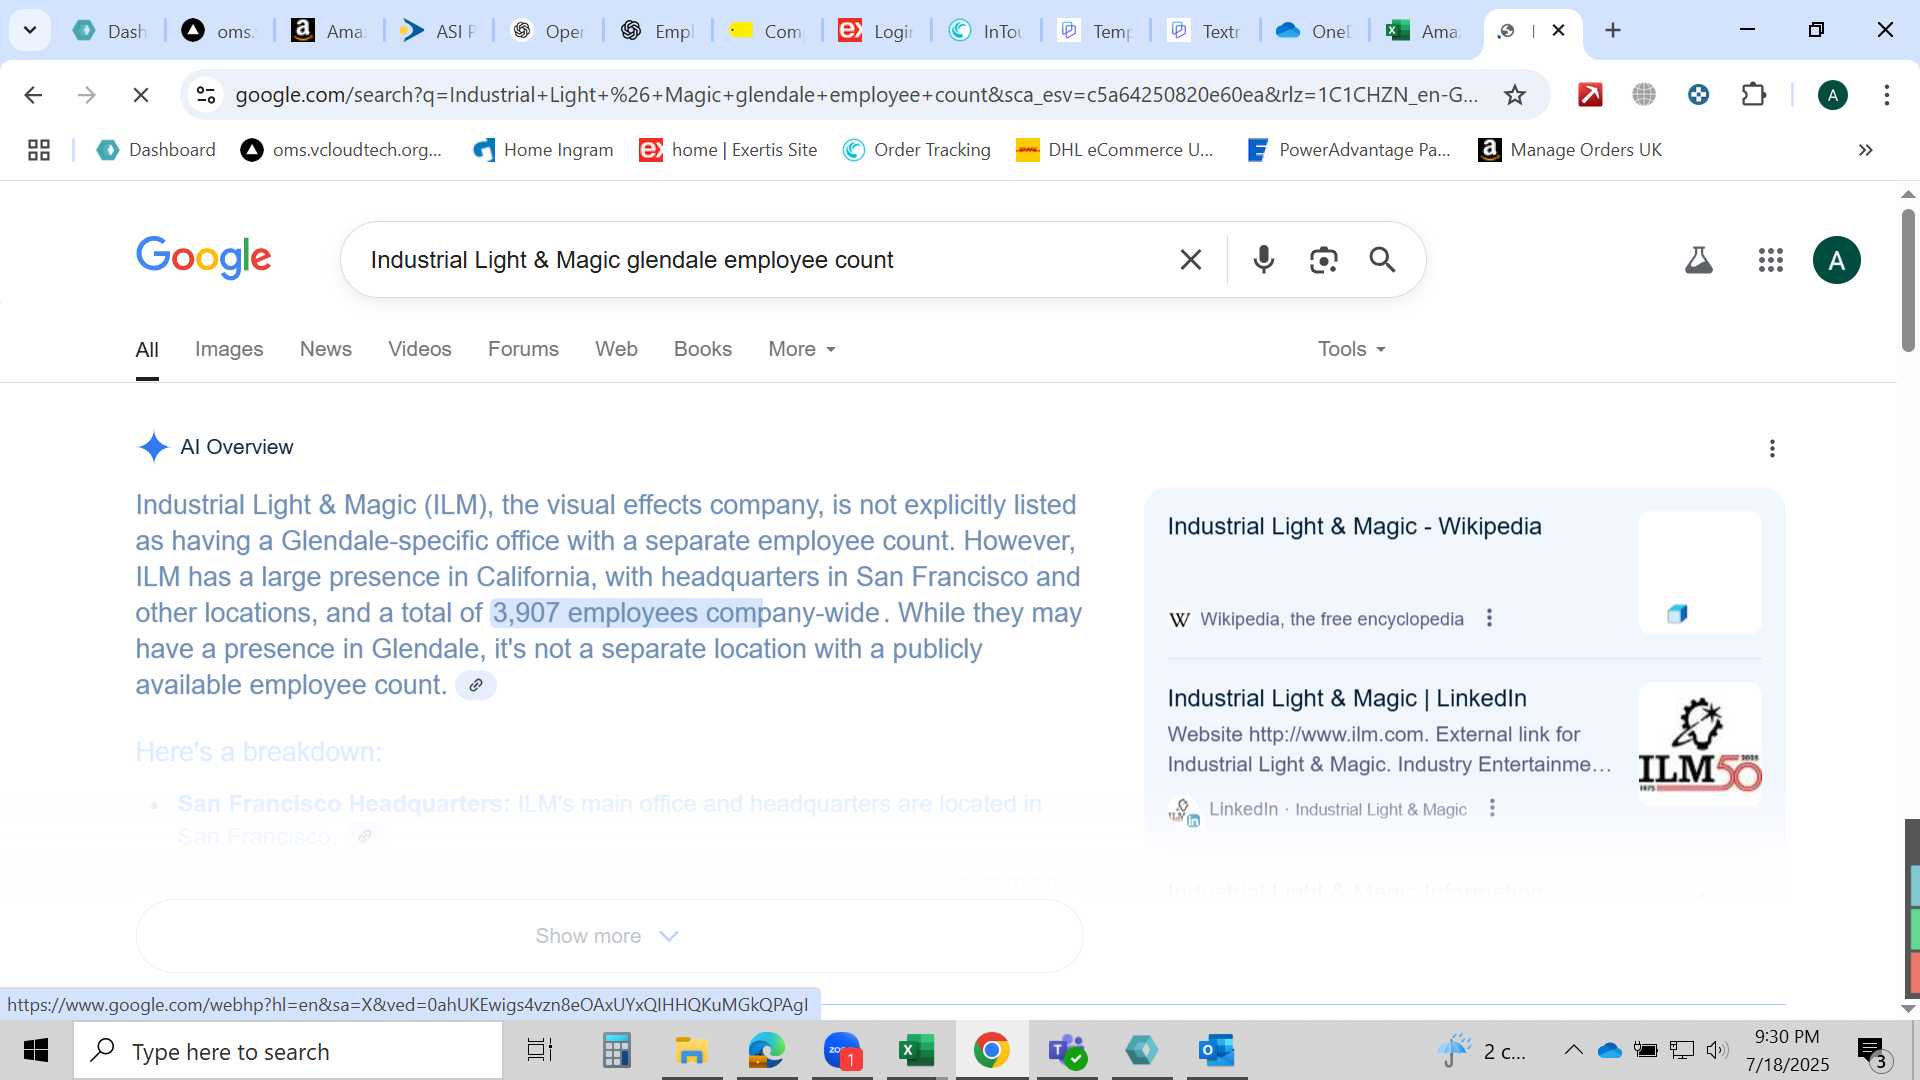
Task: Click the page vertical scrollbar thumb
Action: tap(1908, 280)
